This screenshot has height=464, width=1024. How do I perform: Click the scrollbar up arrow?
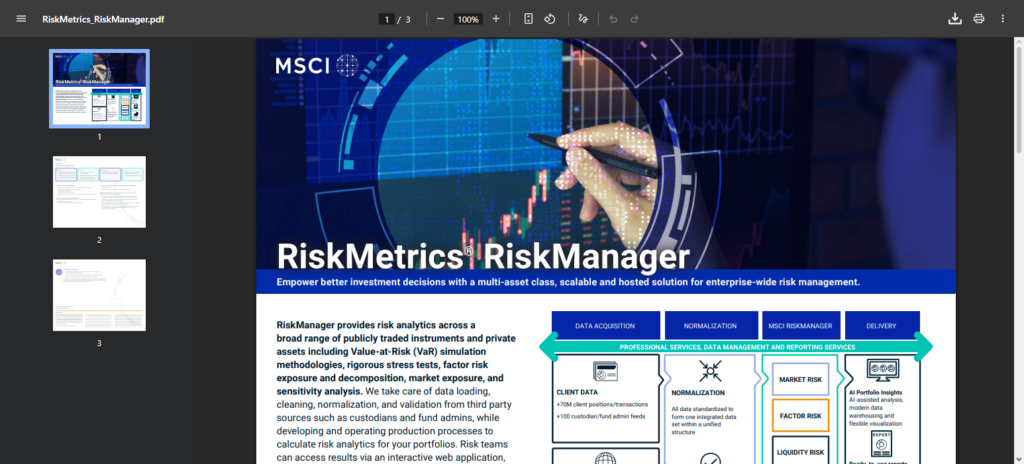(1018, 42)
